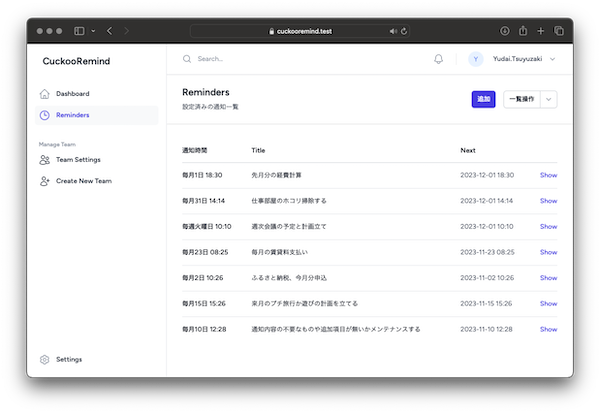600x413 pixels.
Task: Go back with the browser back arrow
Action: [109, 31]
